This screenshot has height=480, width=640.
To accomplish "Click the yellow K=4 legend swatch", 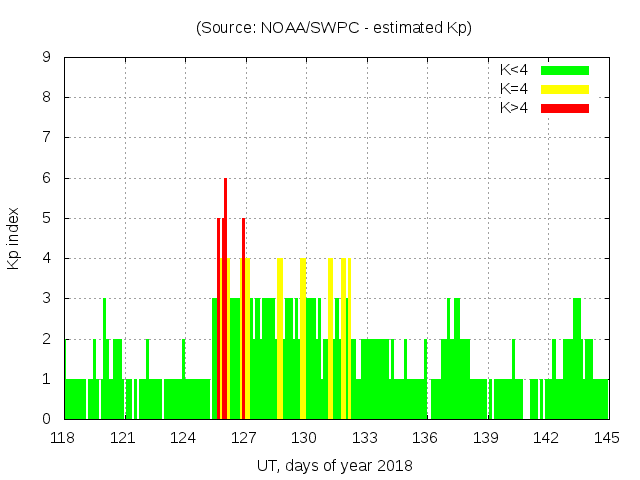I will coord(565,89).
